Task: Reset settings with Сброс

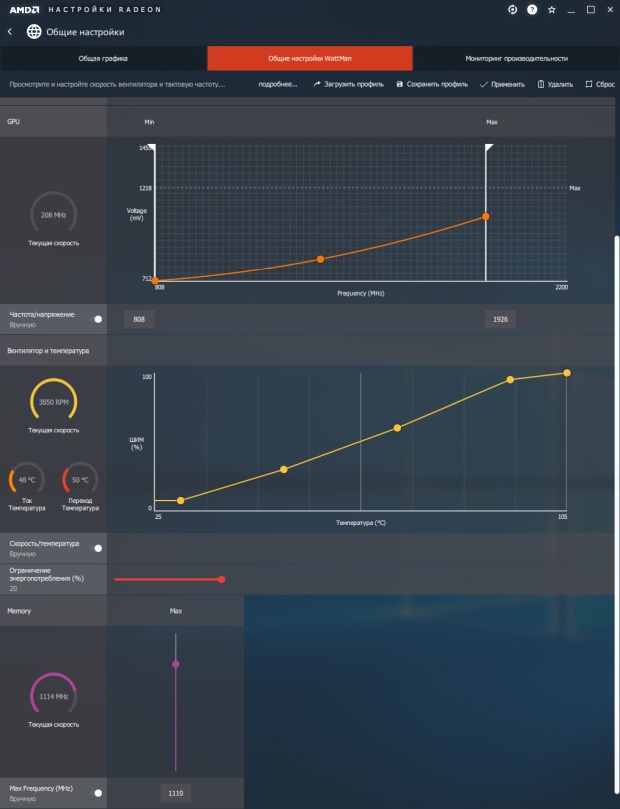Action: pos(600,84)
